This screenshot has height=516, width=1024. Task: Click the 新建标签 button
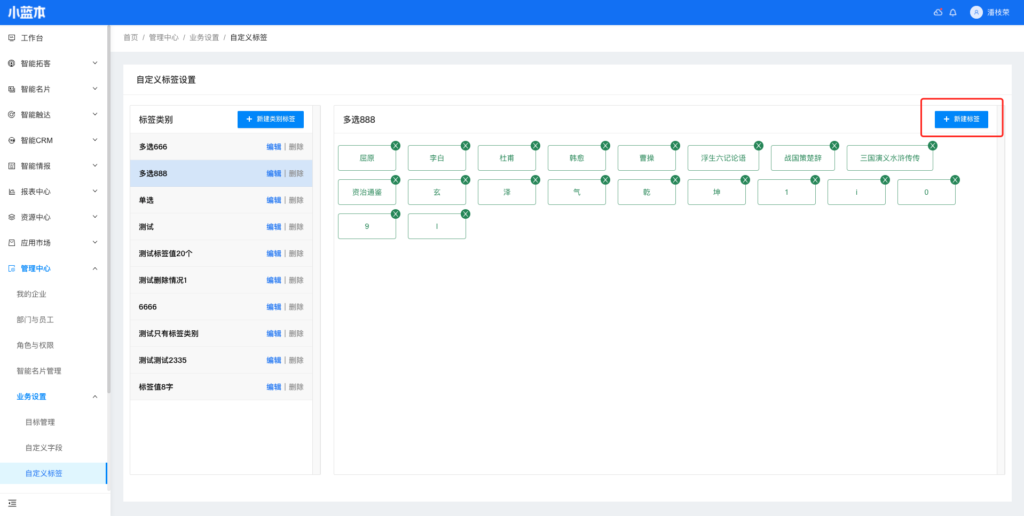(x=961, y=119)
